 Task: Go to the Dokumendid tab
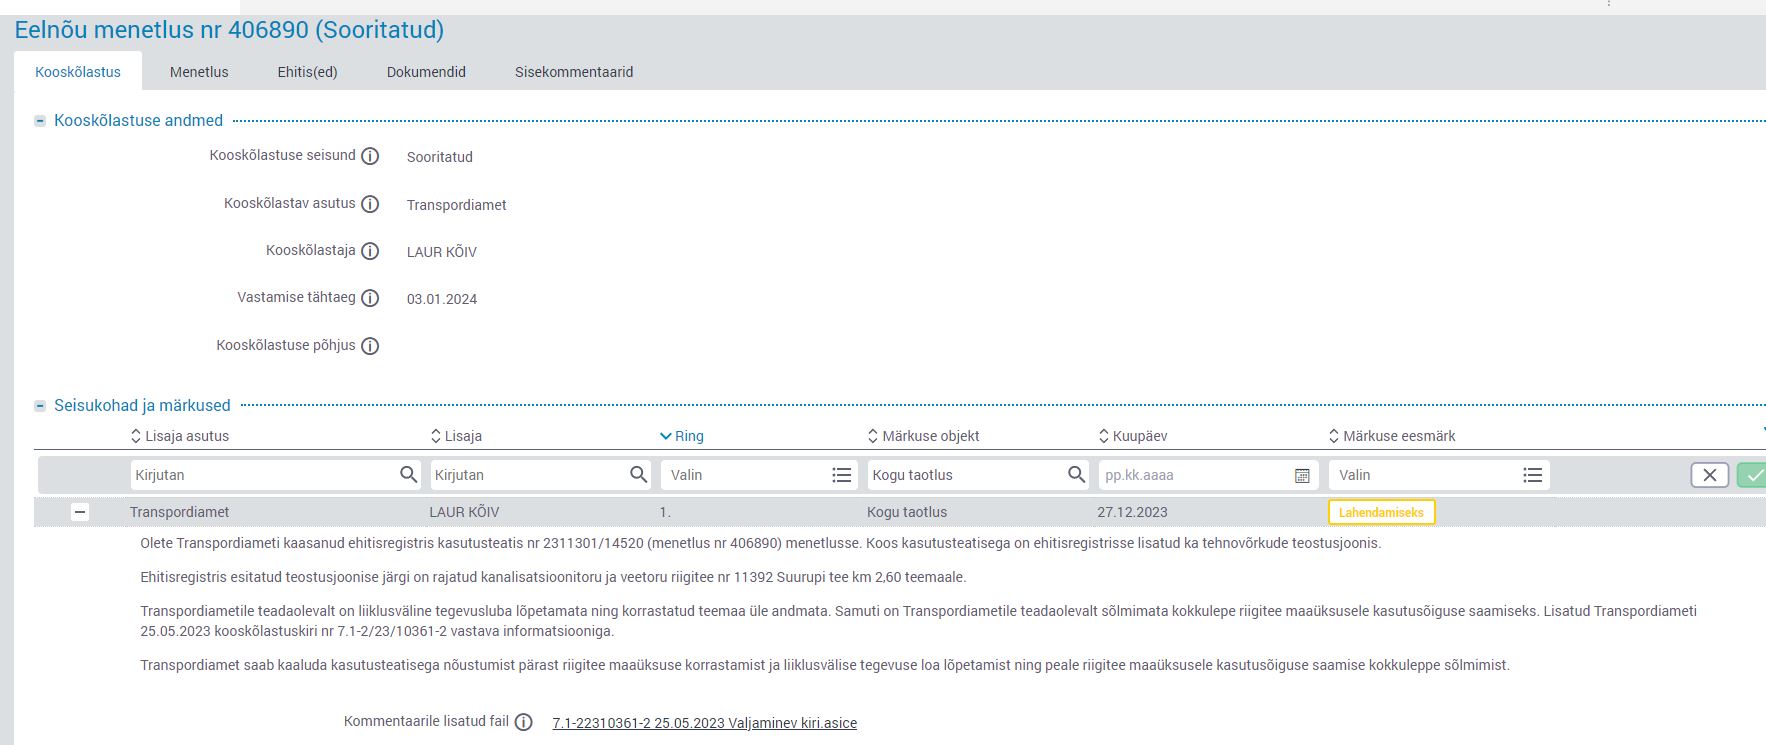[x=426, y=72]
